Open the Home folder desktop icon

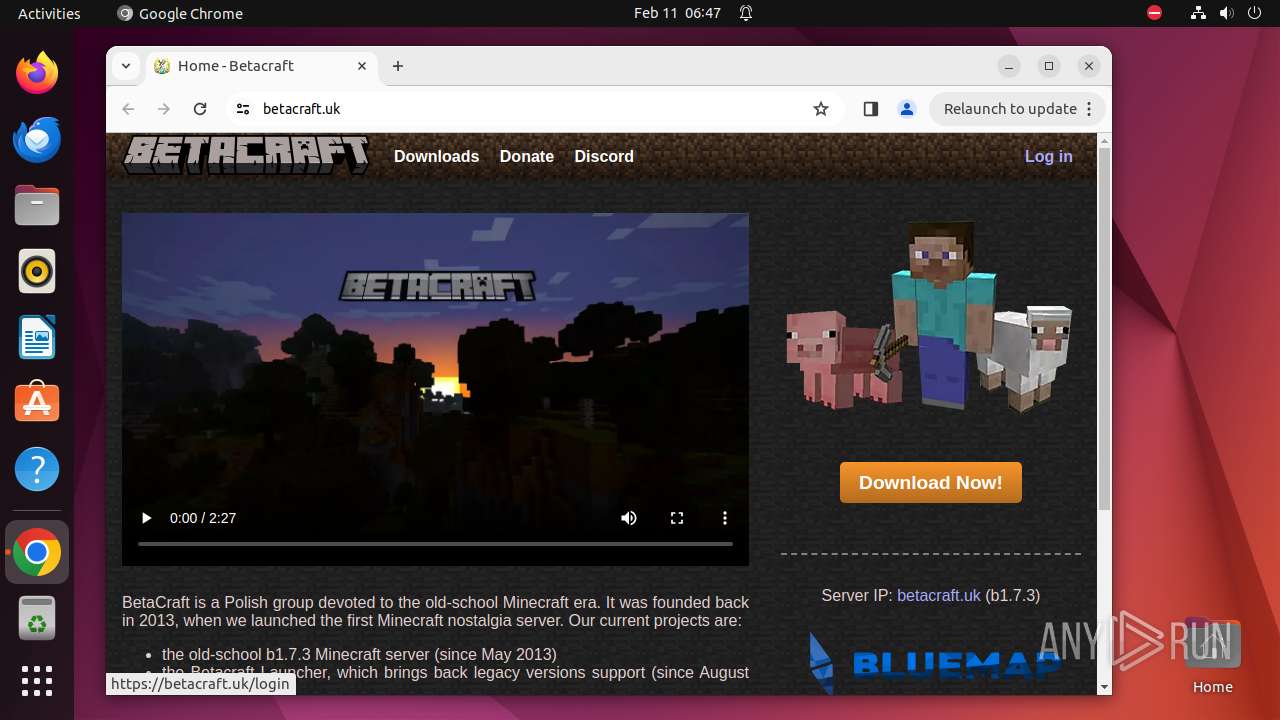tap(1212, 657)
